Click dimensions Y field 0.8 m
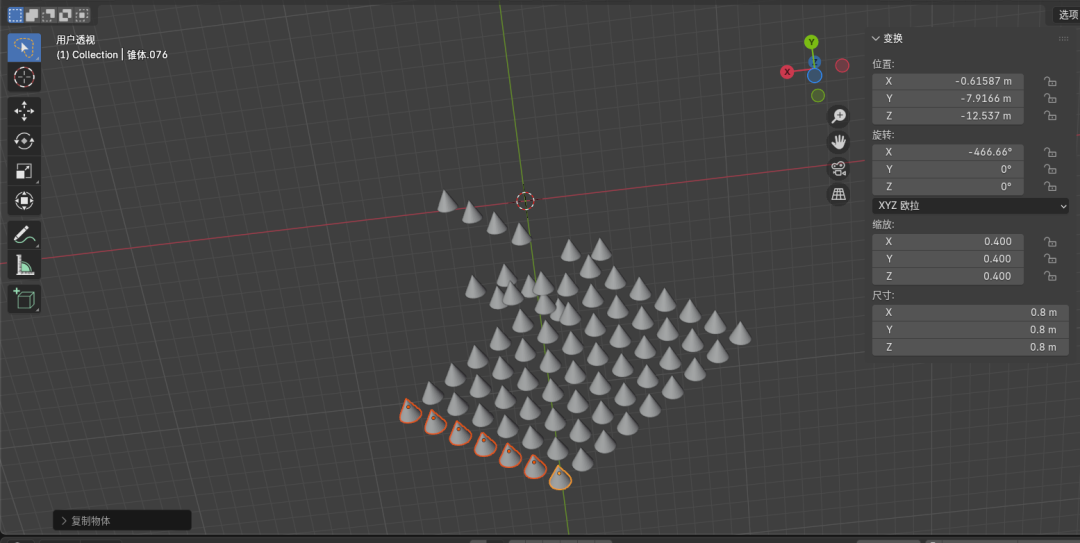The width and height of the screenshot is (1080, 543). pyautogui.click(x=970, y=330)
